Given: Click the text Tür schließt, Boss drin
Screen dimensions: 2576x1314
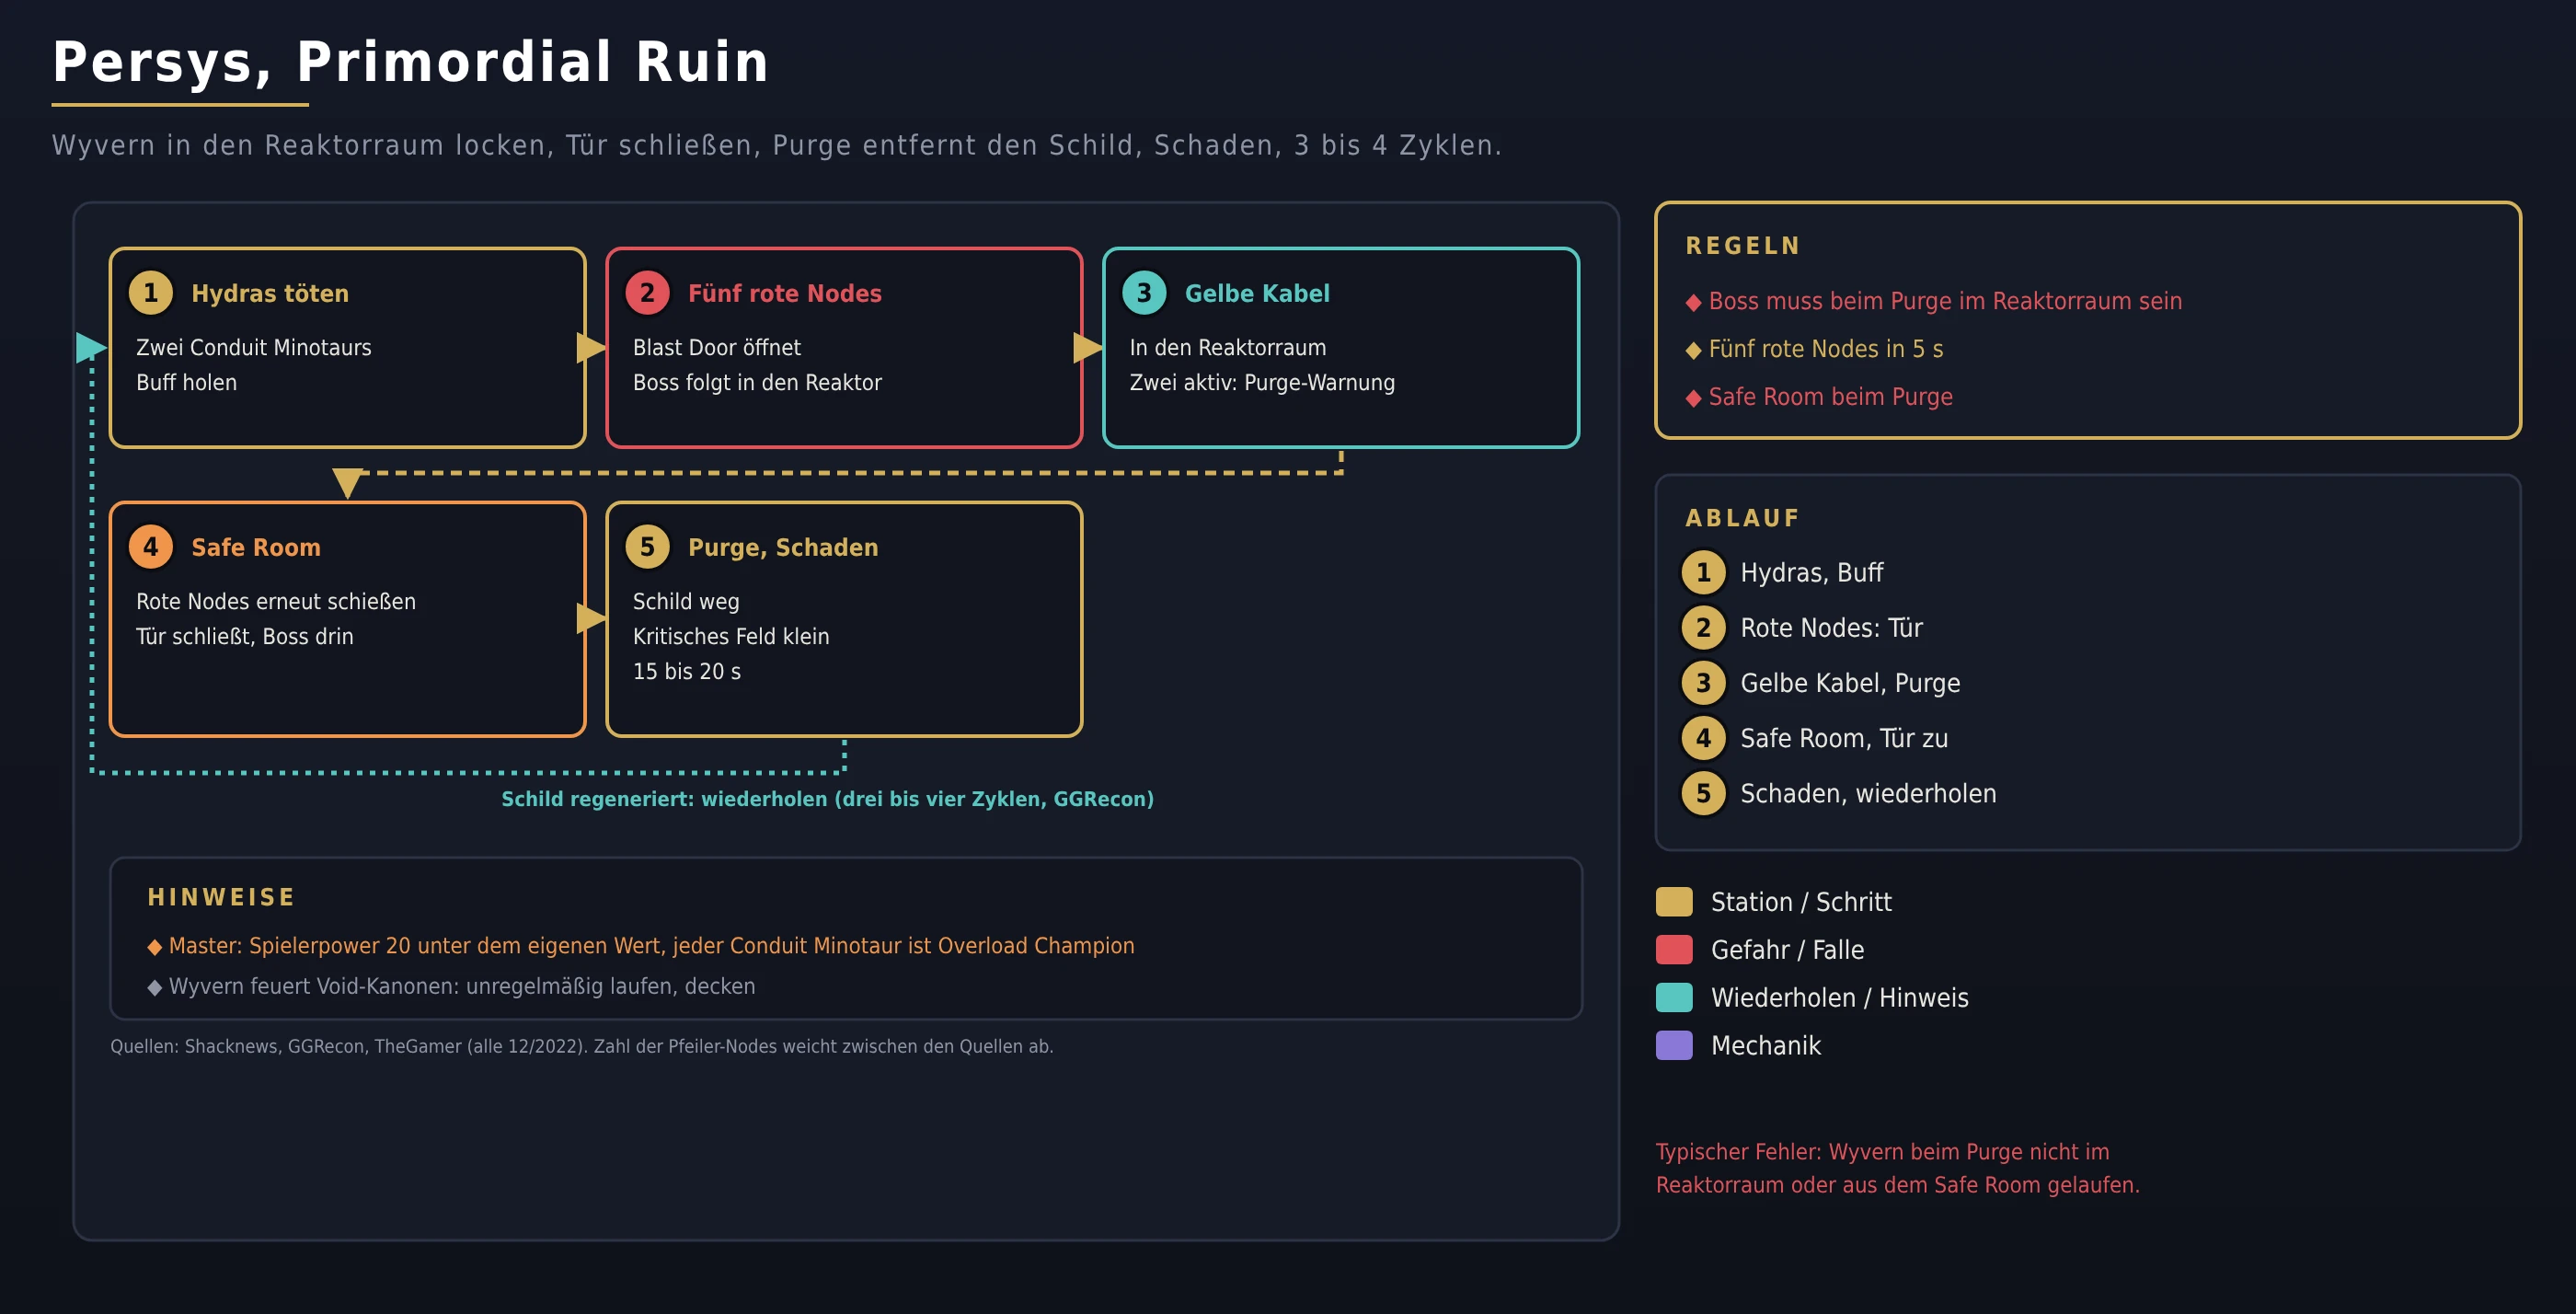Looking at the screenshot, I should [x=245, y=636].
